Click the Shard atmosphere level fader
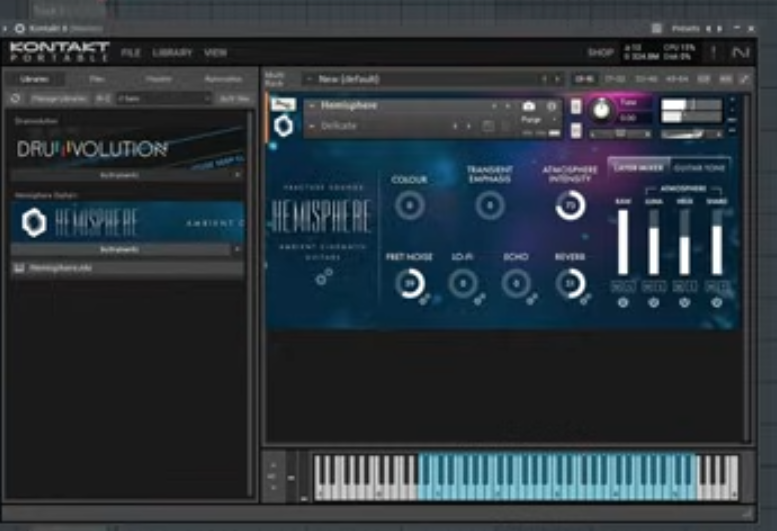The width and height of the screenshot is (777, 531). click(x=717, y=242)
